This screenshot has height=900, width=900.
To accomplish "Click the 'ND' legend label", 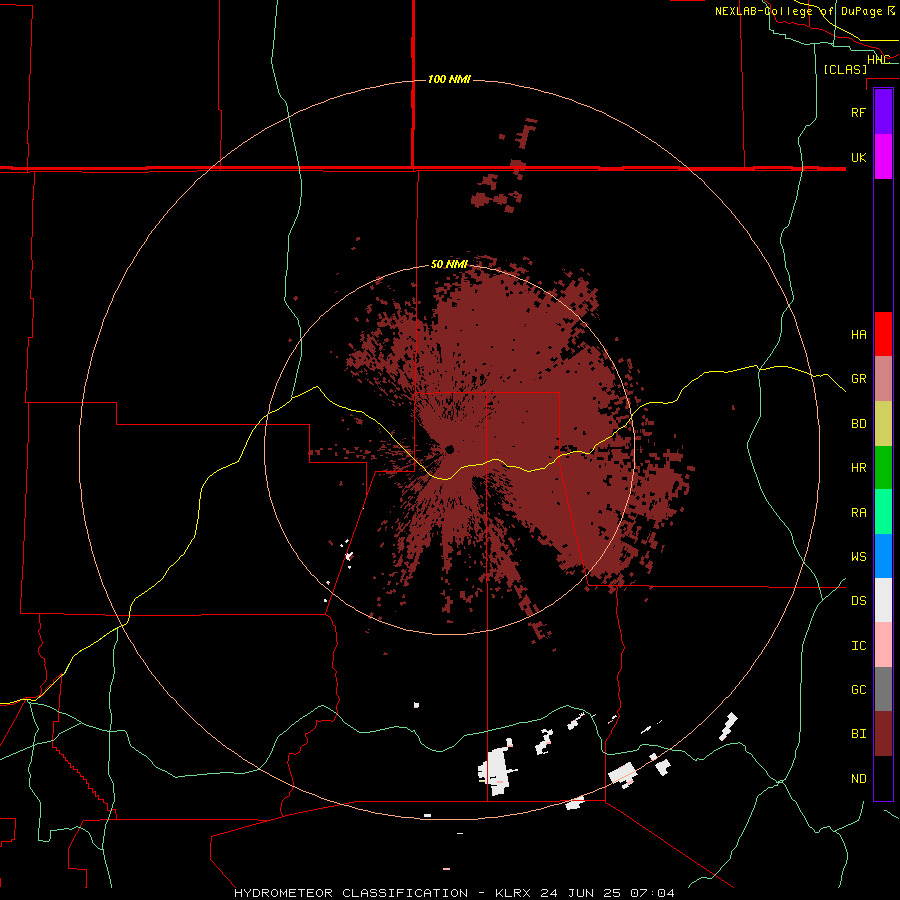I will (x=858, y=779).
